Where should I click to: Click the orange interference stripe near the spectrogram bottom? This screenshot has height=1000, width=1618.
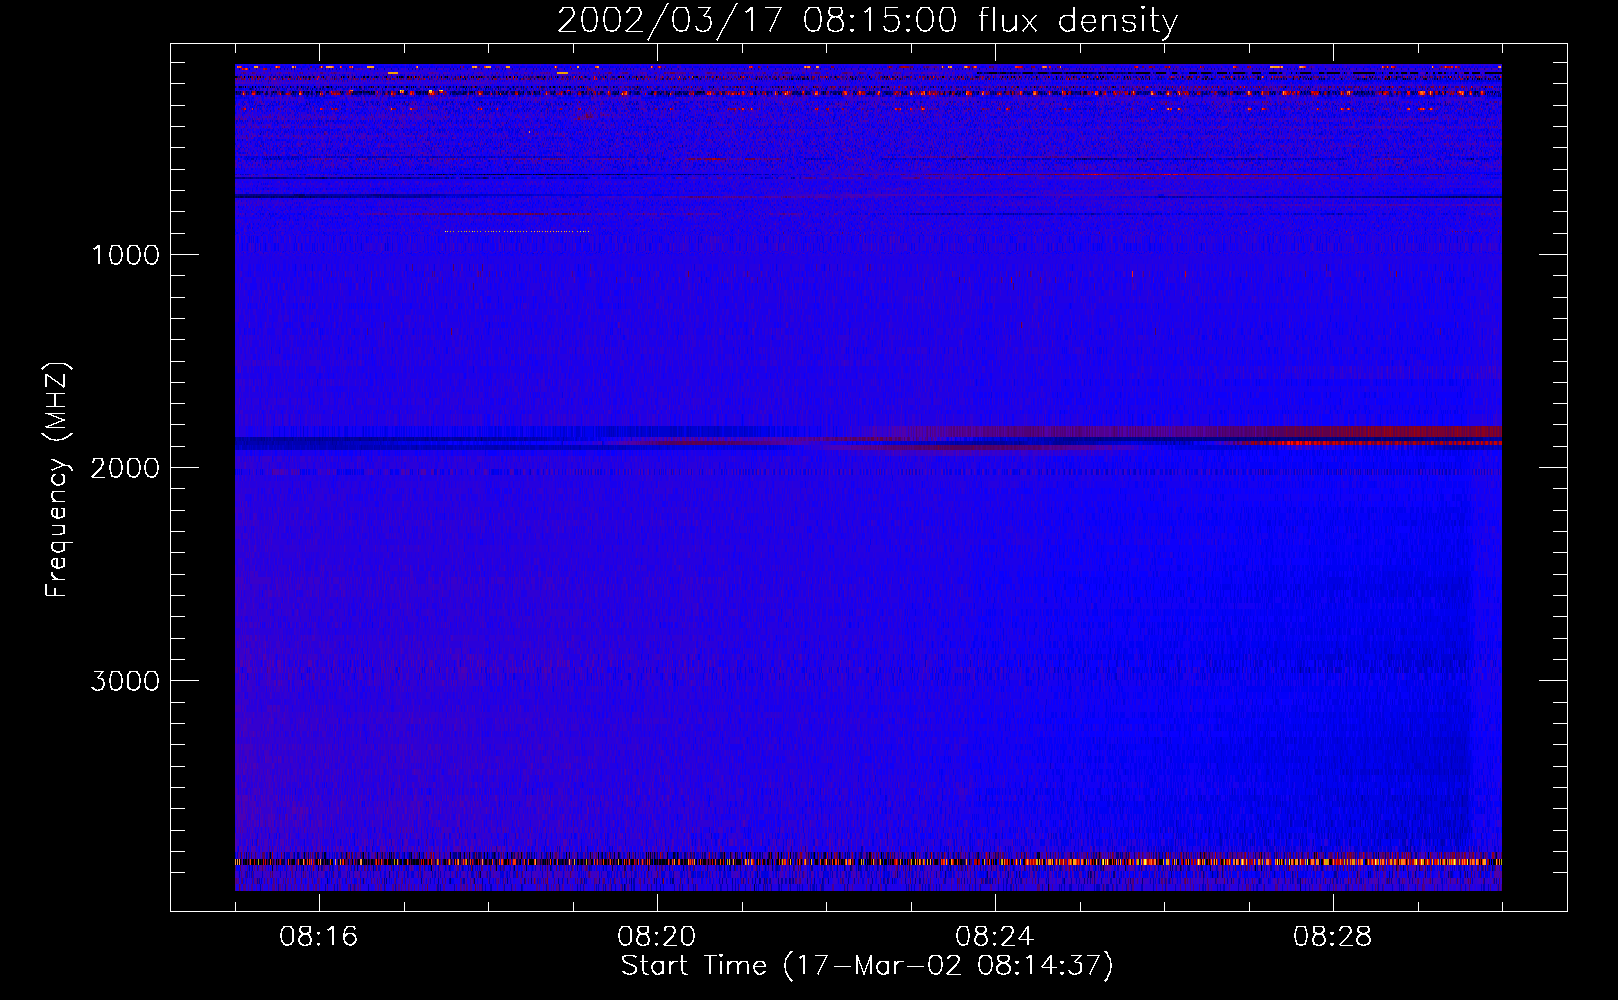[868, 861]
